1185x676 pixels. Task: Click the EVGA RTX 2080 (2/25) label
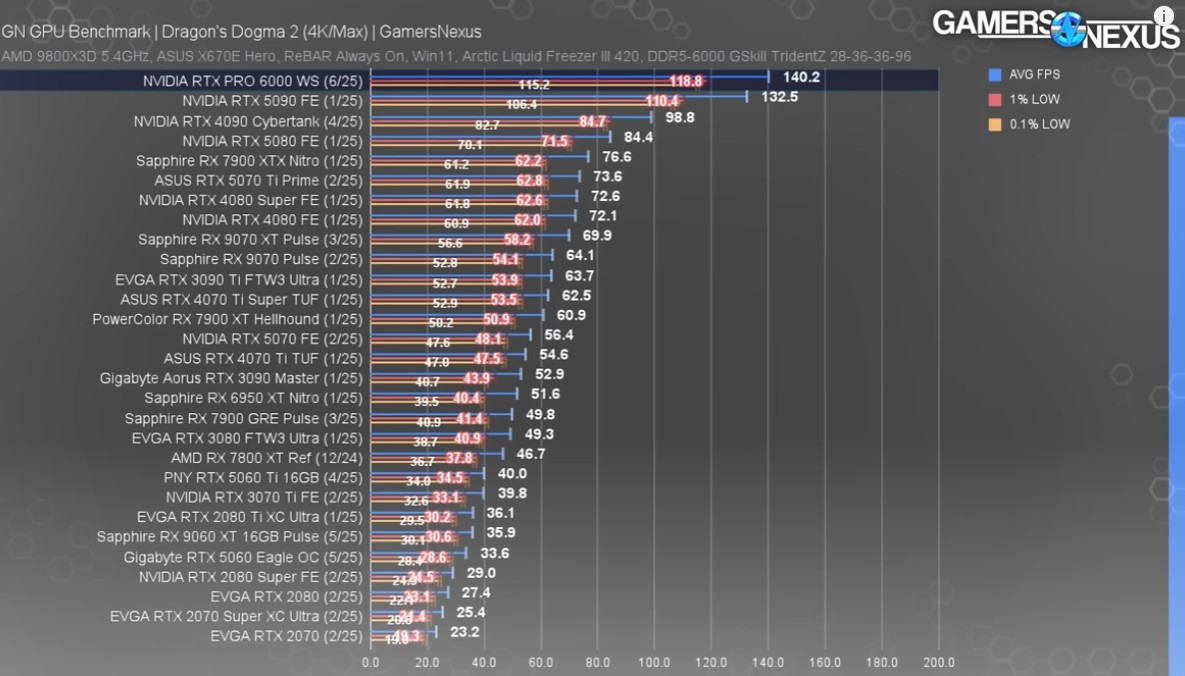click(286, 597)
